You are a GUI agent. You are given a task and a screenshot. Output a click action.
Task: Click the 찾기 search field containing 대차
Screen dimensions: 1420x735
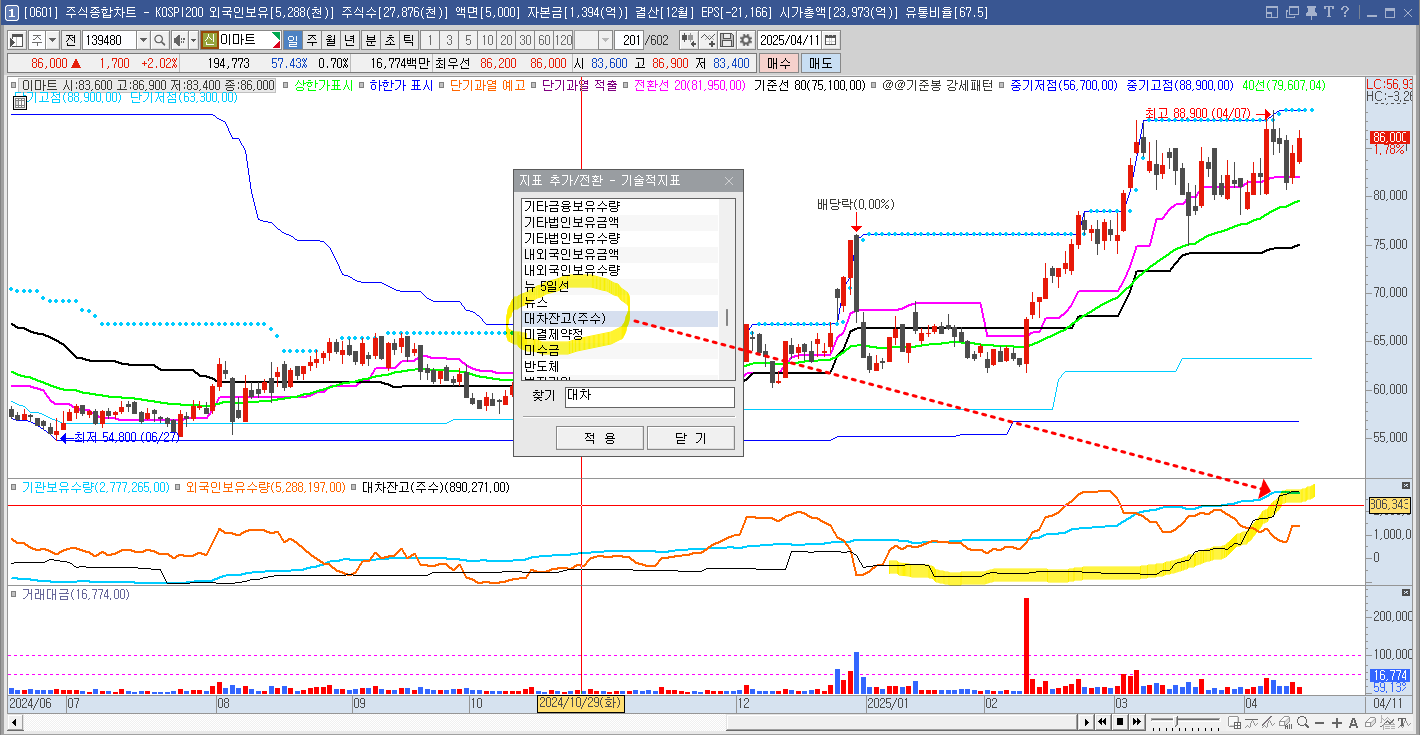649,396
